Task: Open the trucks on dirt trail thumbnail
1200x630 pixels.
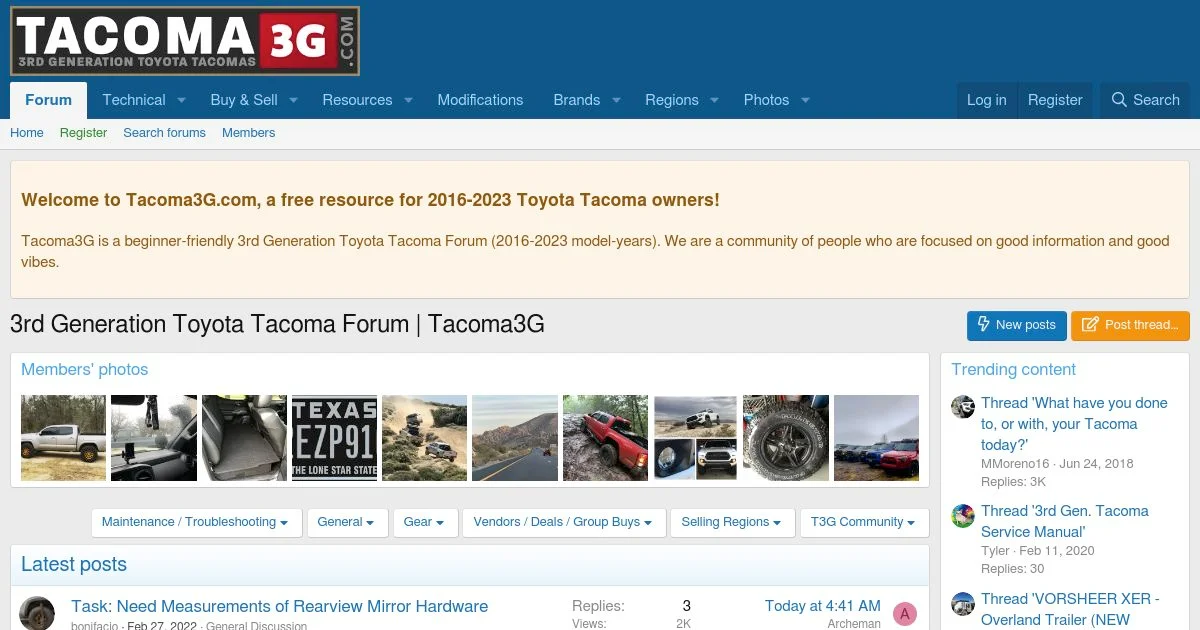Action: [425, 438]
